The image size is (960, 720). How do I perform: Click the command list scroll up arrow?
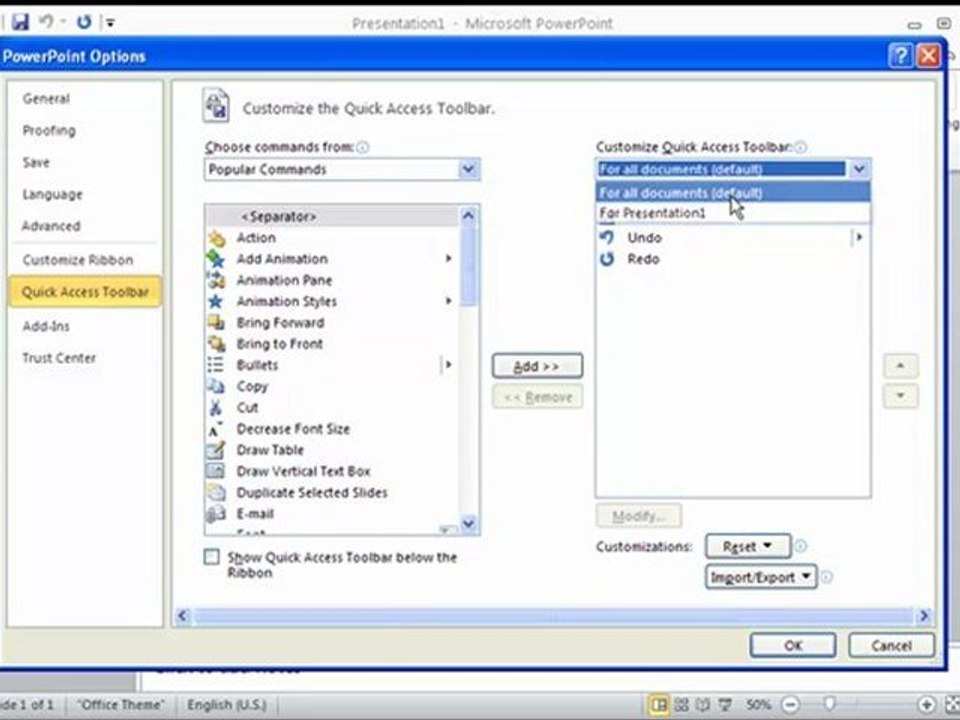pyautogui.click(x=468, y=216)
